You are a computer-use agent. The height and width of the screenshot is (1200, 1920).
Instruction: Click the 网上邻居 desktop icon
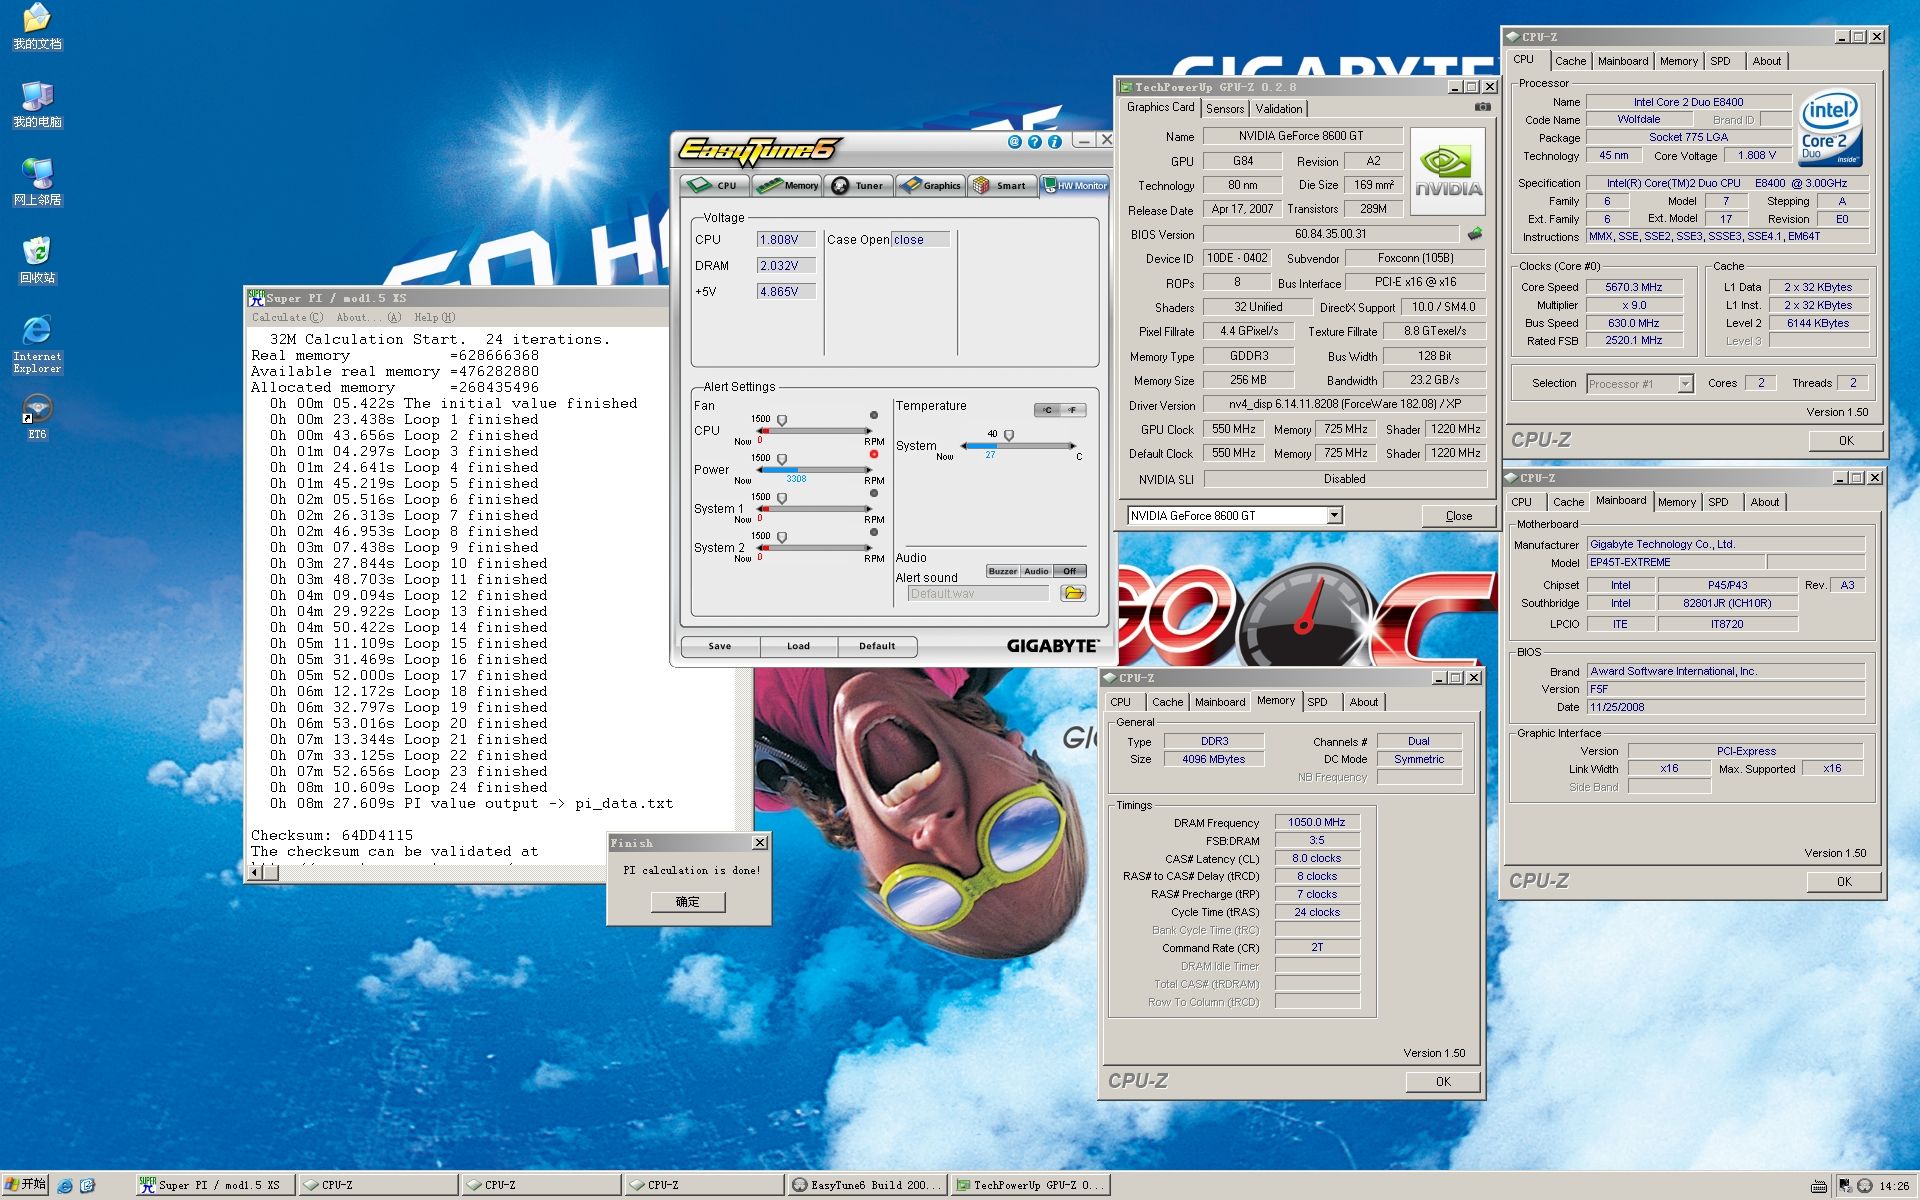pos(37,183)
